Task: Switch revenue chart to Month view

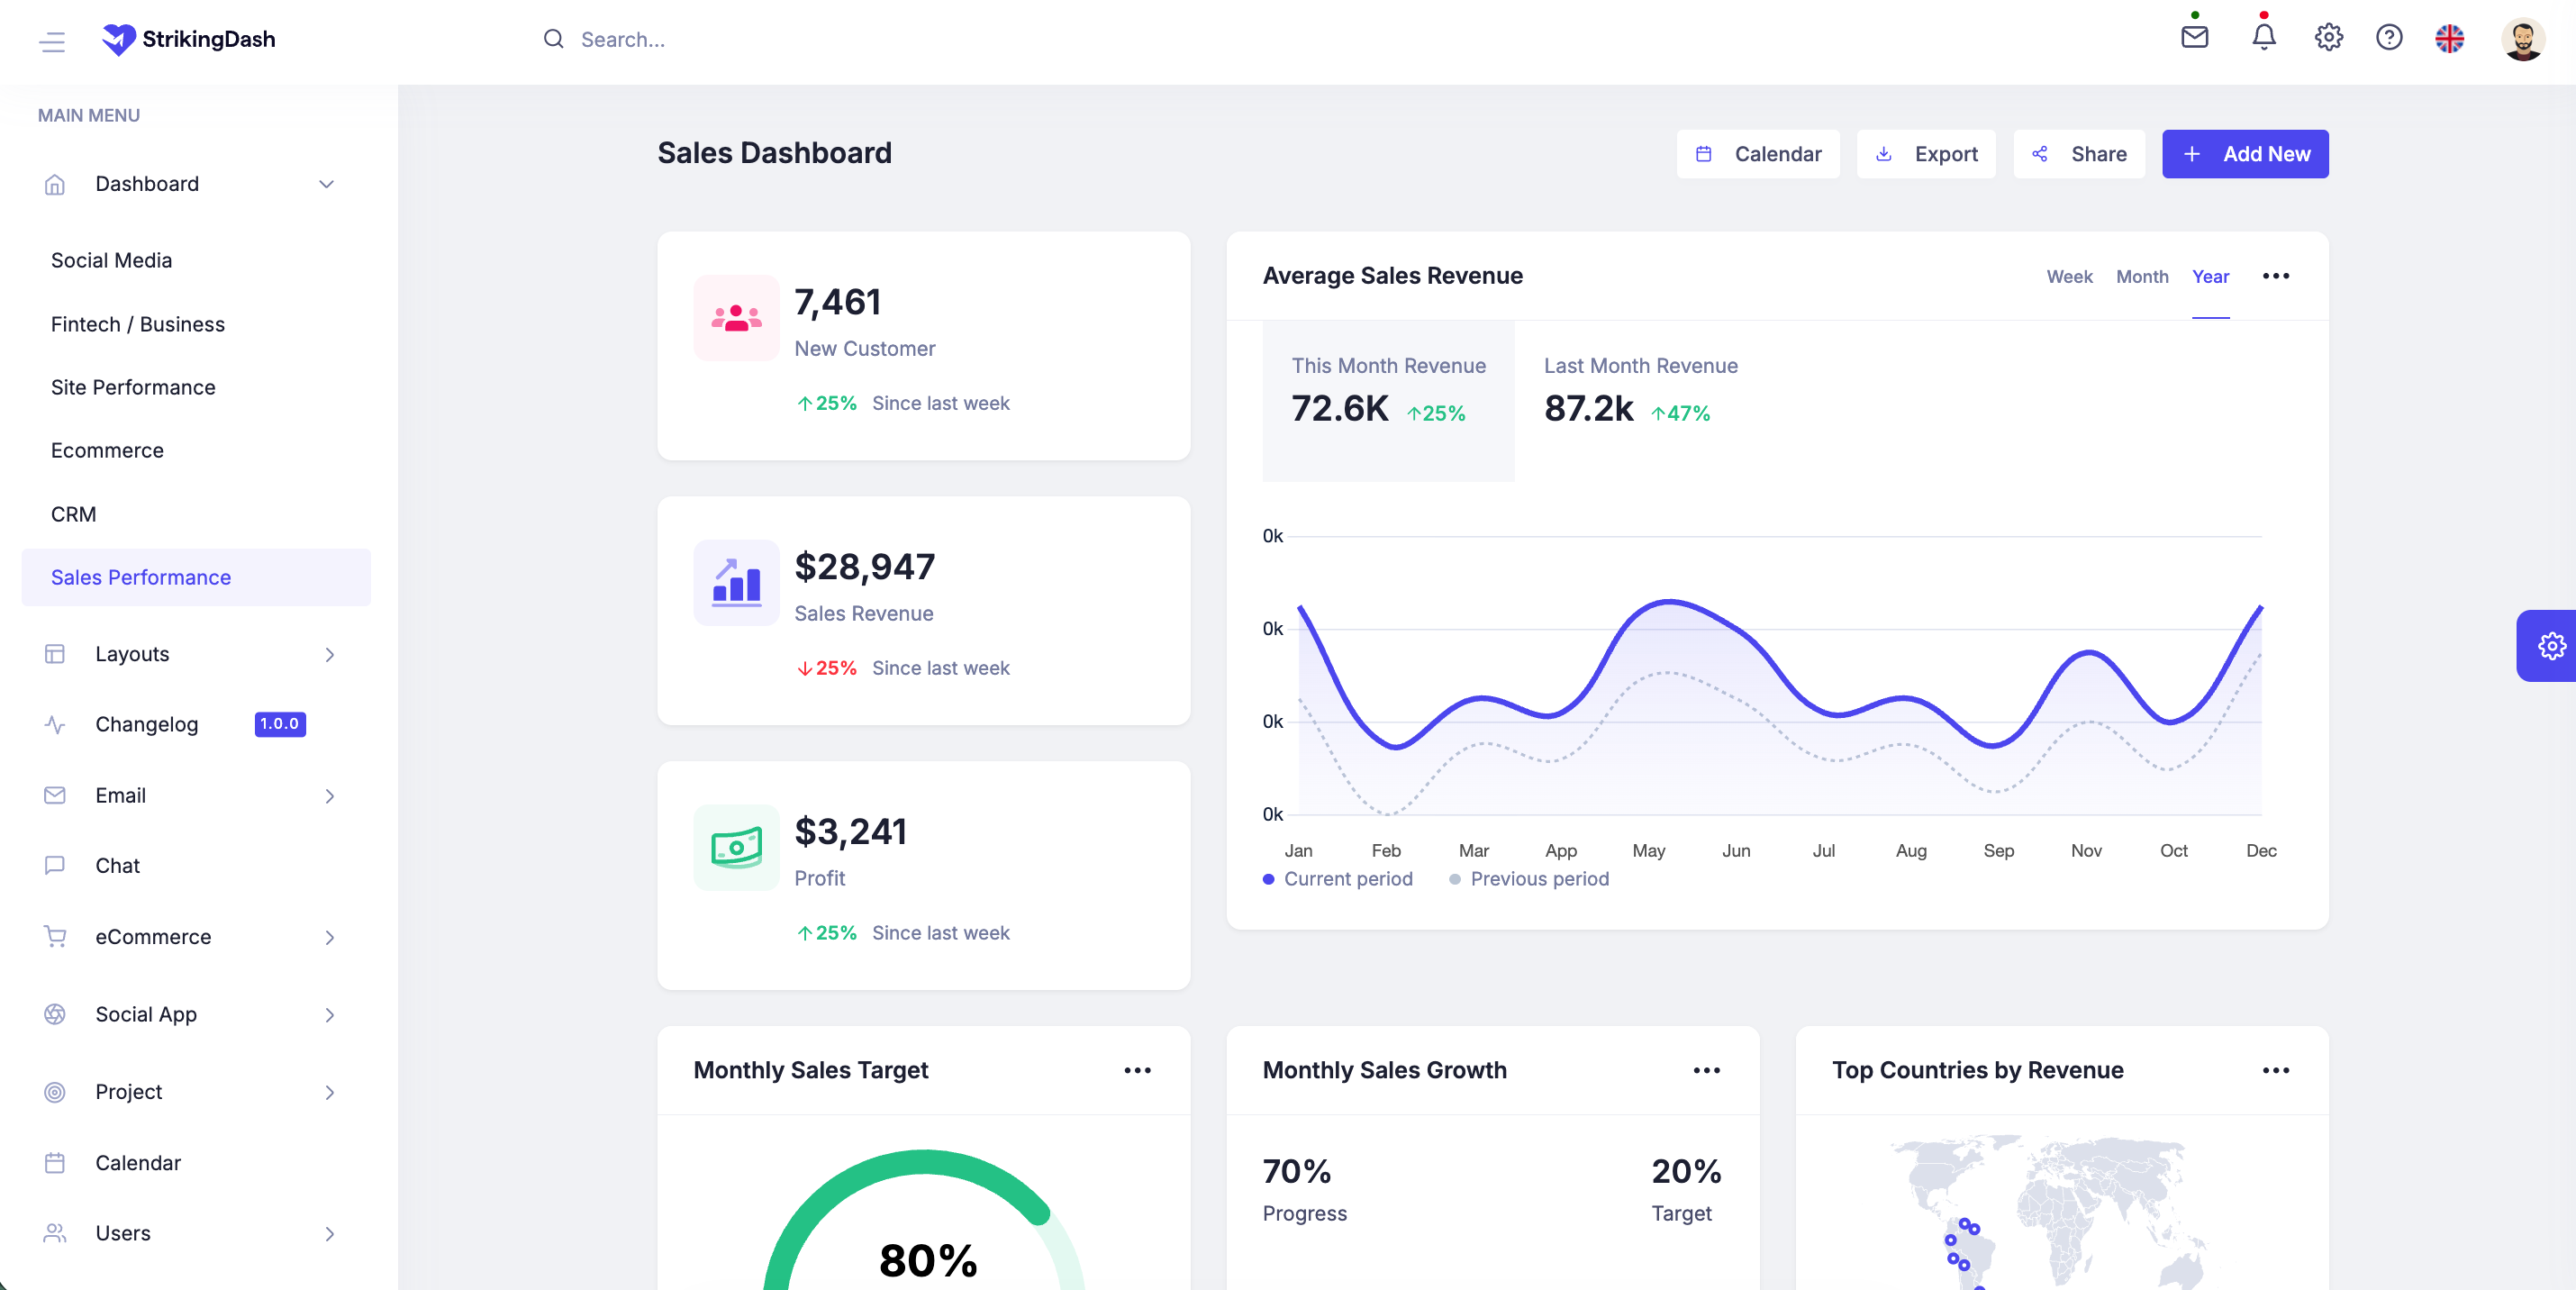Action: click(2142, 277)
